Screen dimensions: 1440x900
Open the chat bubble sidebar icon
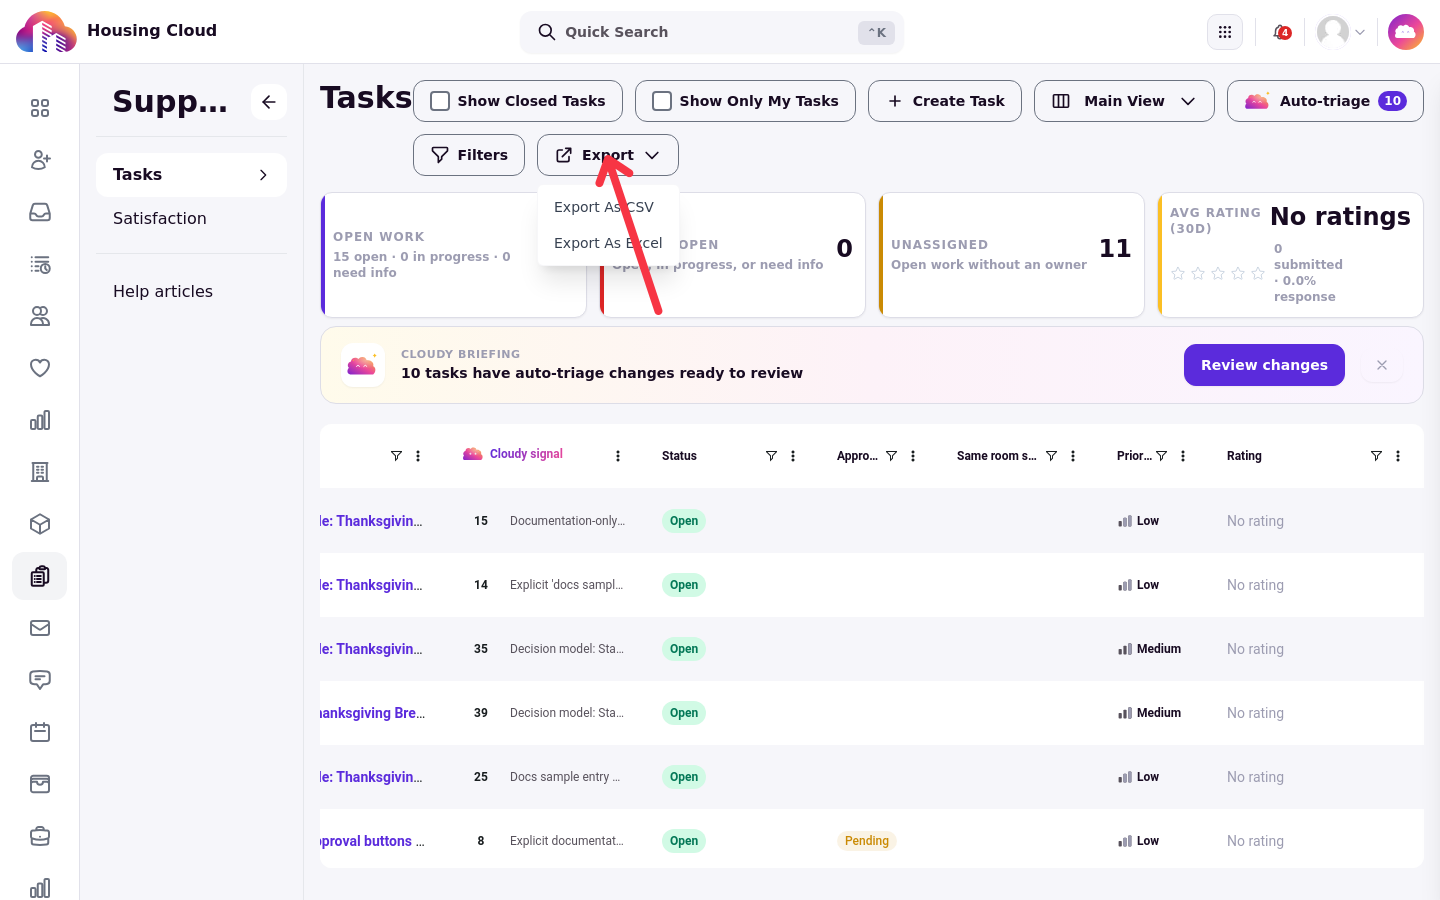point(40,680)
